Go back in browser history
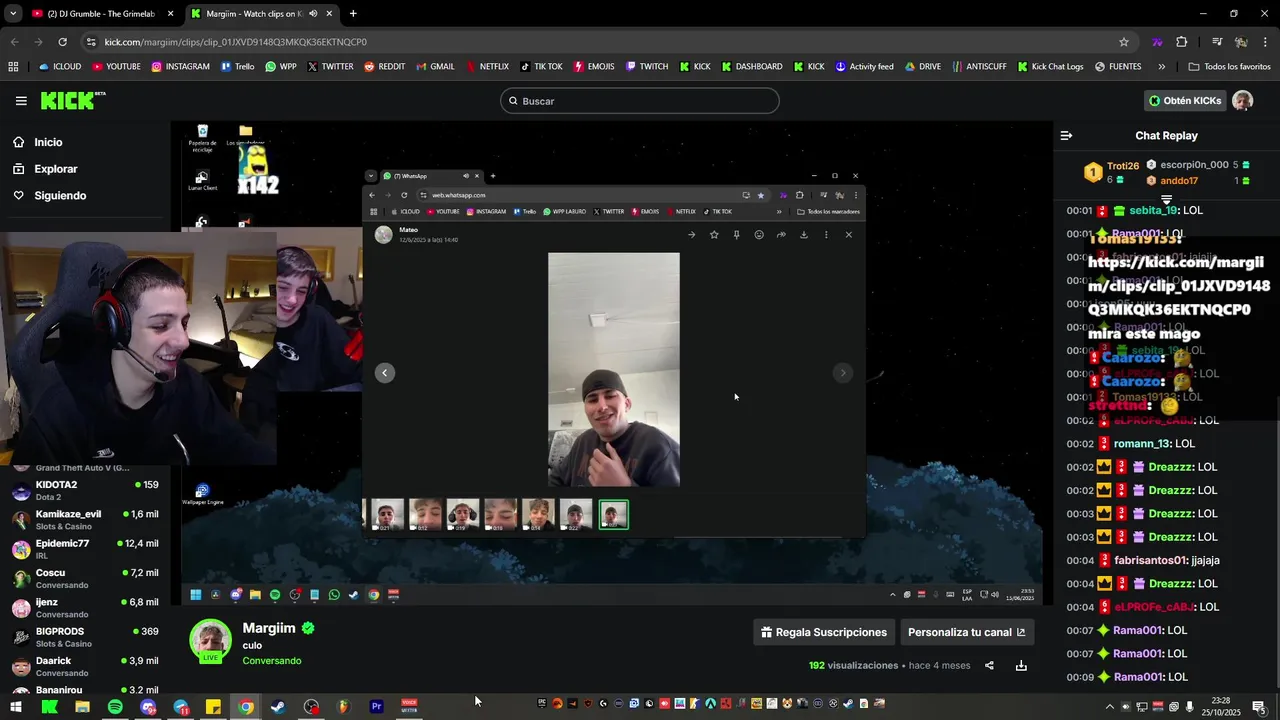 point(14,42)
